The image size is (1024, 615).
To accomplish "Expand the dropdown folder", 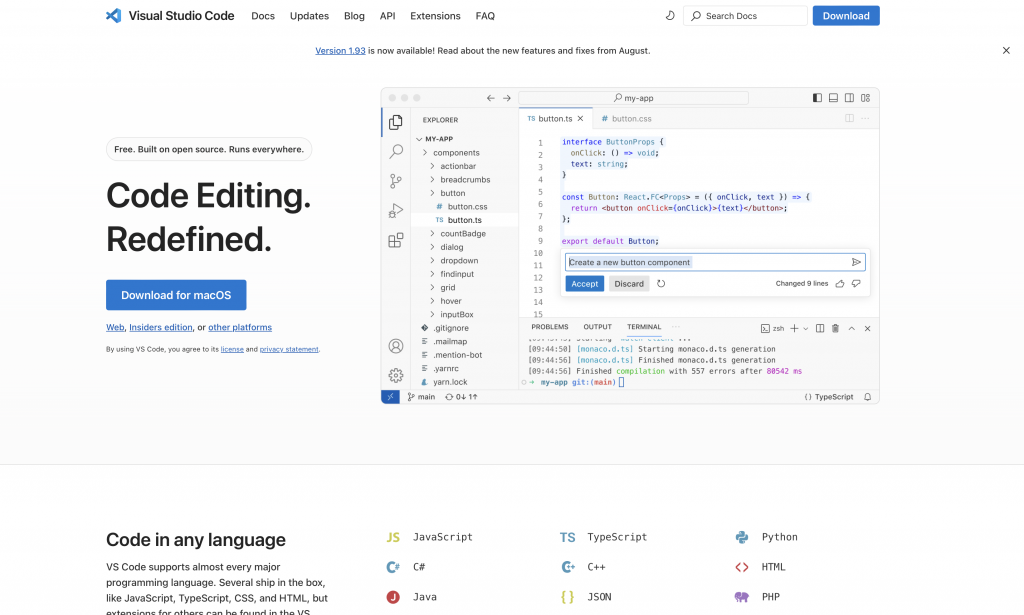I will (432, 260).
